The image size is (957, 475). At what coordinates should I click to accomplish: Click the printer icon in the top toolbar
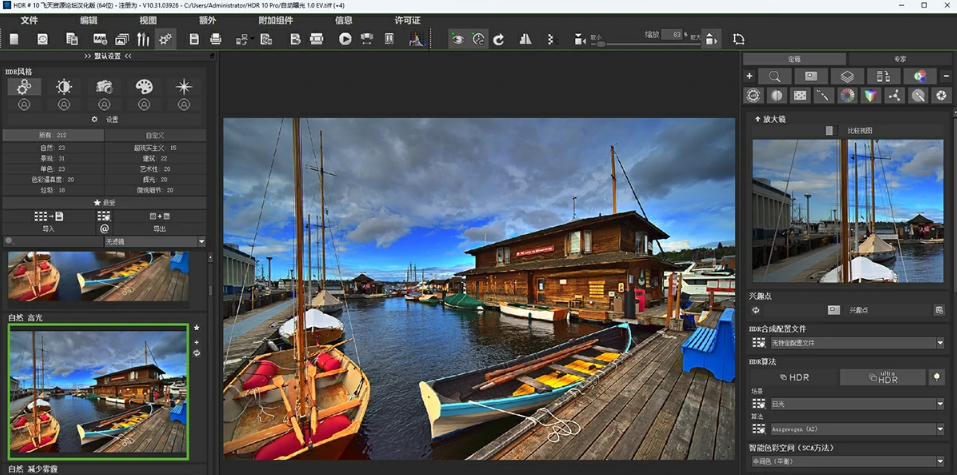[215, 39]
